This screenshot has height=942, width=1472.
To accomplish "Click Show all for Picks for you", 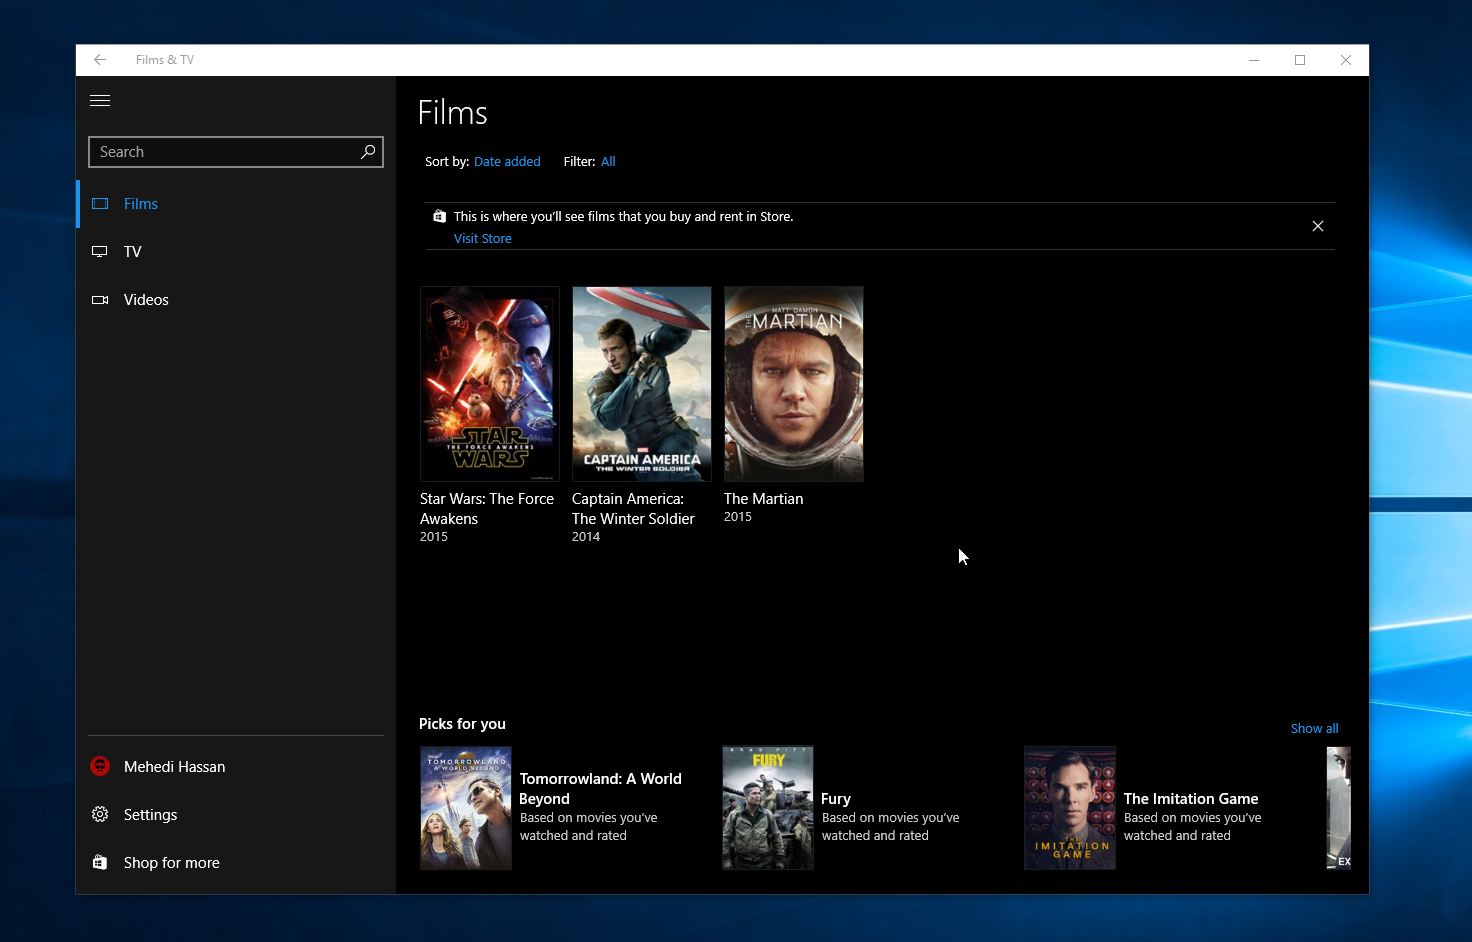I will tap(1314, 728).
